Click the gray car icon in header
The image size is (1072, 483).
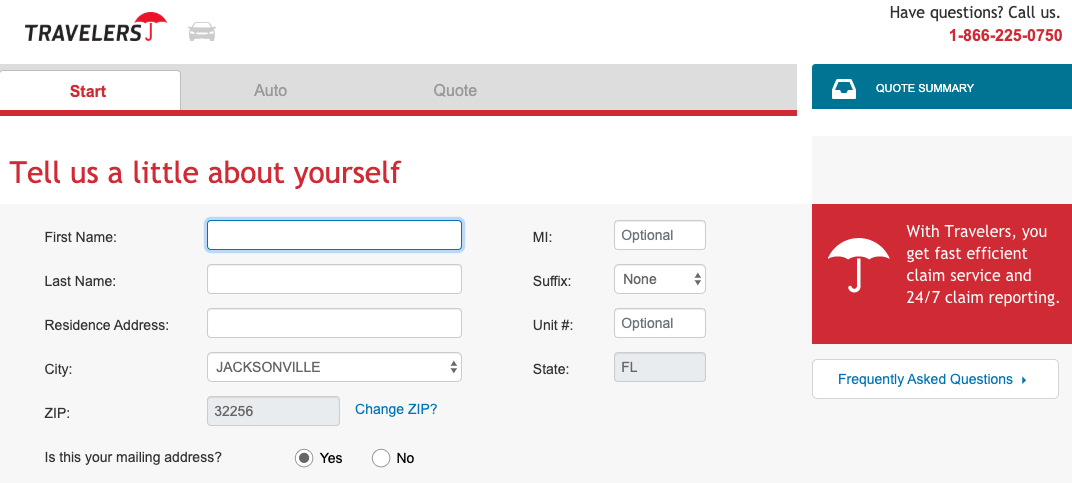coord(202,32)
